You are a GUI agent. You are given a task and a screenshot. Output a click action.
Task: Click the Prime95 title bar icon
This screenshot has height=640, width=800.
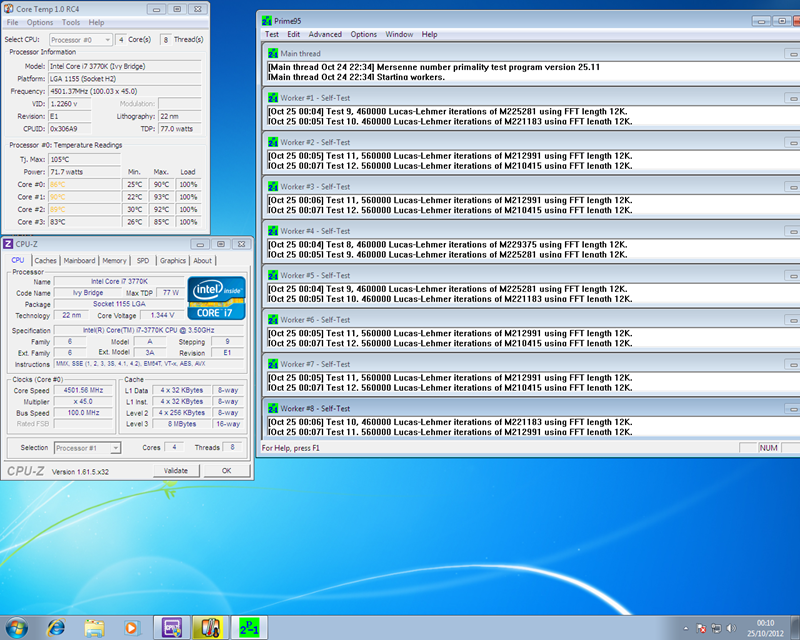pos(267,21)
